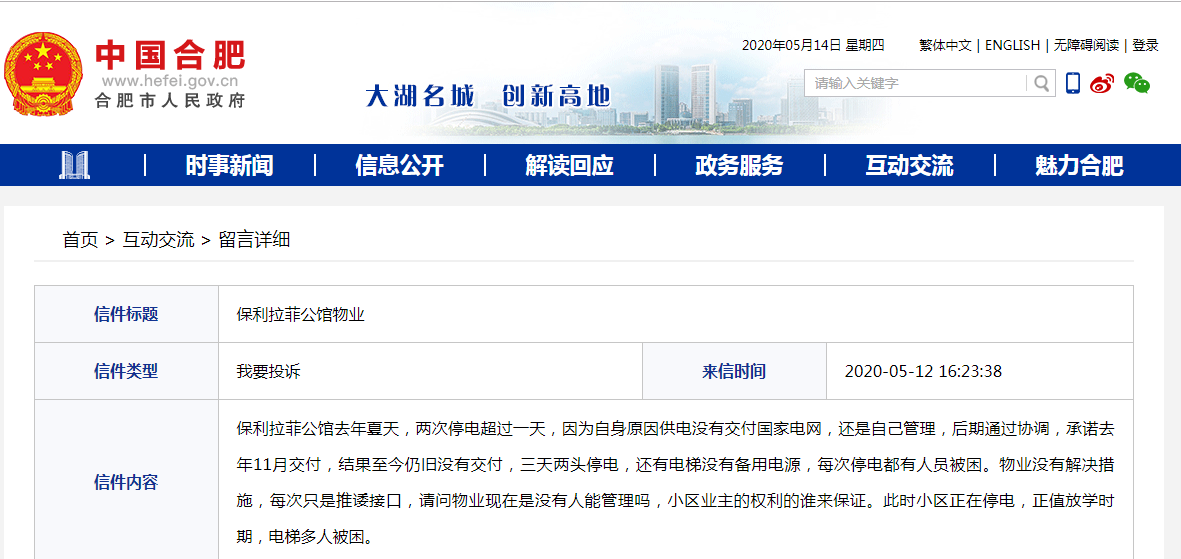This screenshot has height=559, width=1181.
Task: Switch to ENGLISH version
Action: pos(1012,45)
